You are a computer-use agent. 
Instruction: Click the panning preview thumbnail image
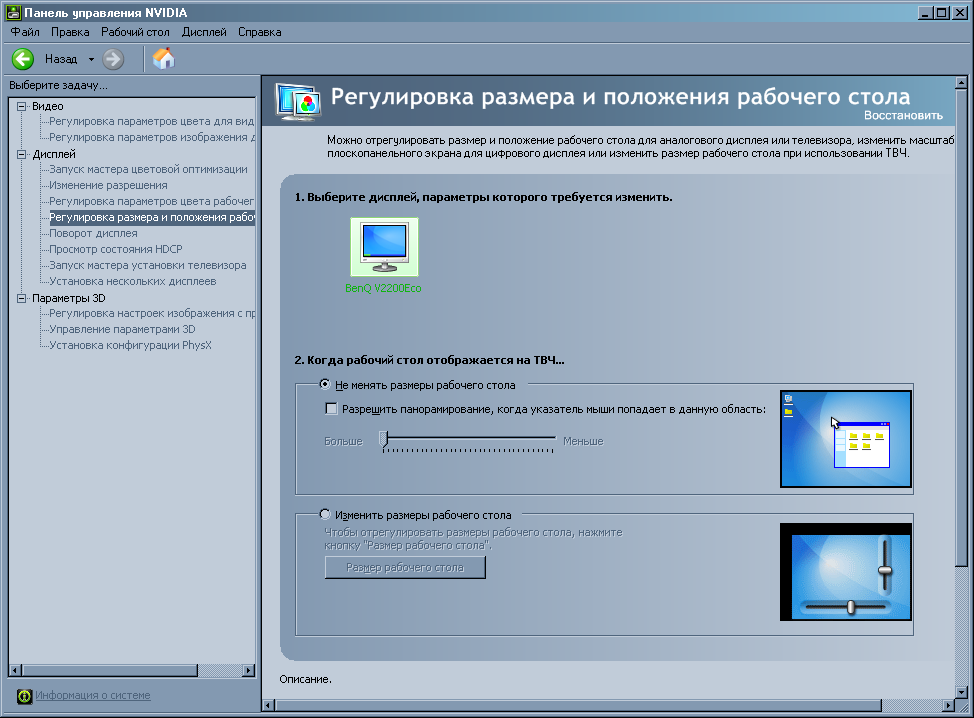[x=845, y=439]
